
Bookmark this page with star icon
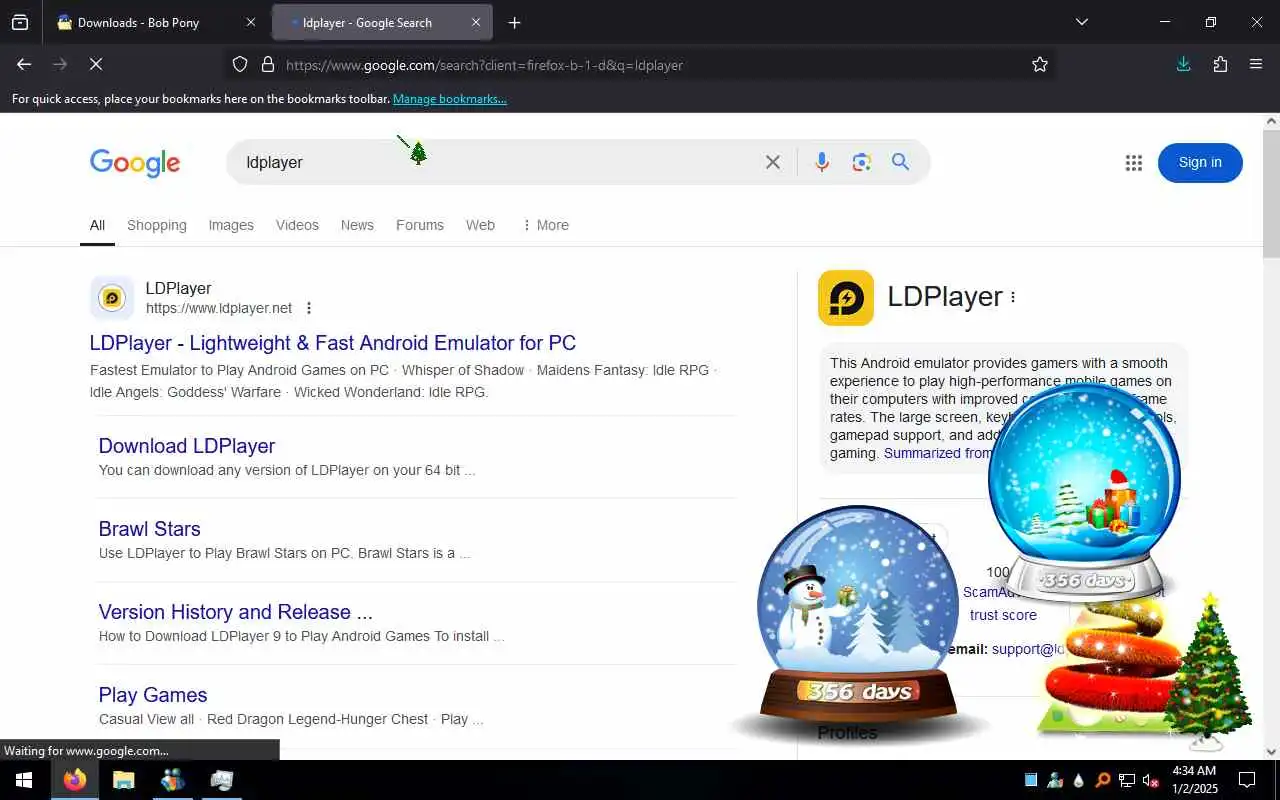pos(1040,64)
